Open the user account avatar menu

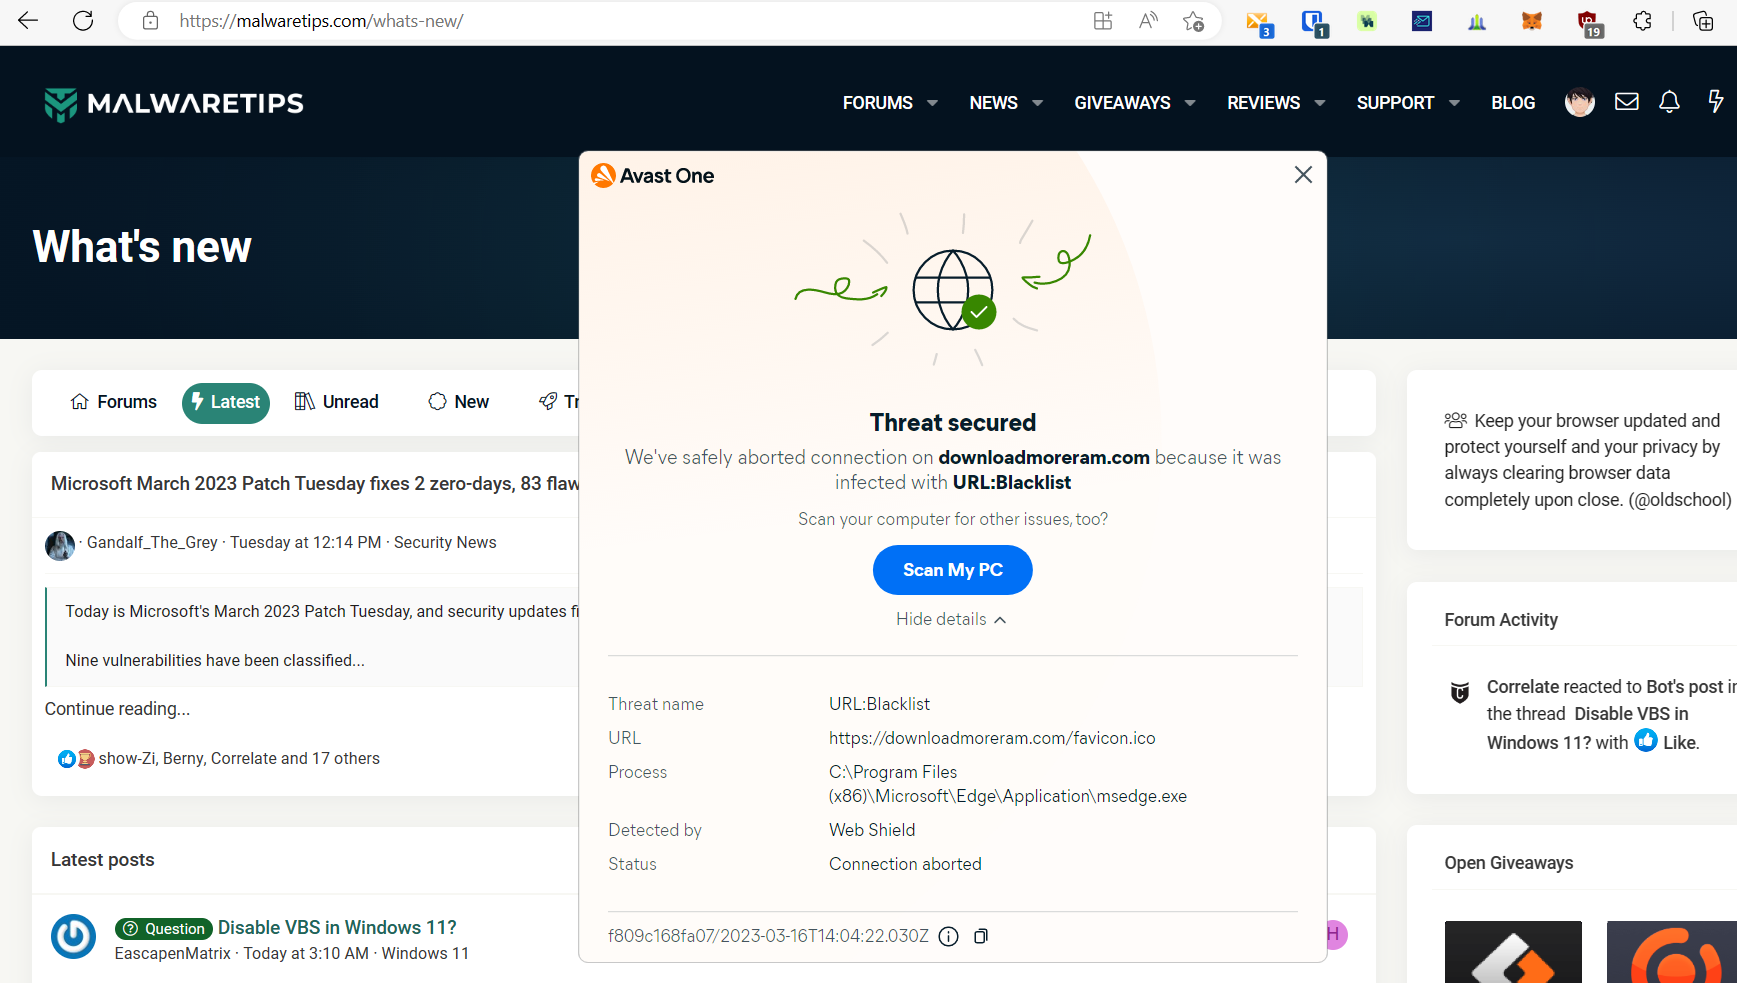point(1580,102)
